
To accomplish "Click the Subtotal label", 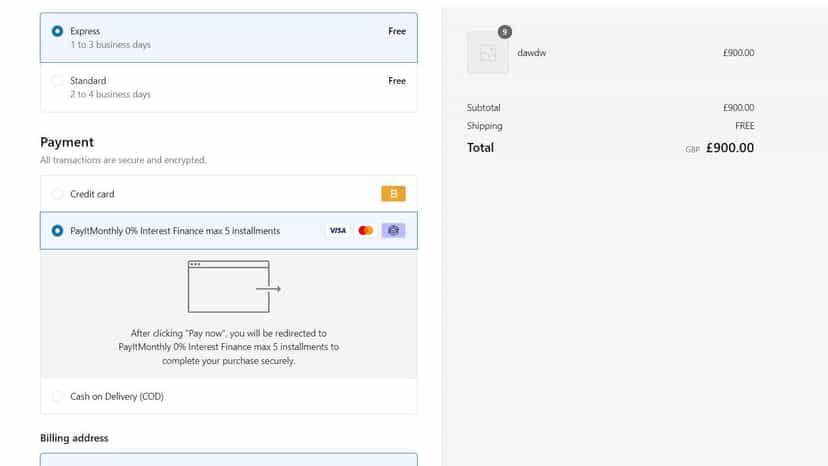I will (x=483, y=108).
